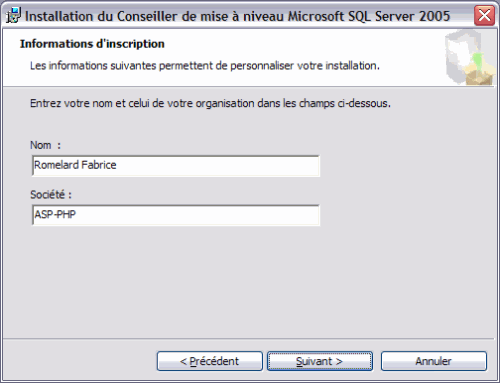The image size is (500, 383).
Task: Focus the Société input field
Action: 176,215
